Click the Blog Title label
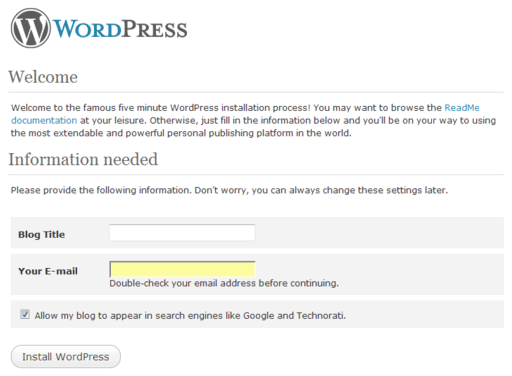The width and height of the screenshot is (512, 376). pyautogui.click(x=42, y=234)
